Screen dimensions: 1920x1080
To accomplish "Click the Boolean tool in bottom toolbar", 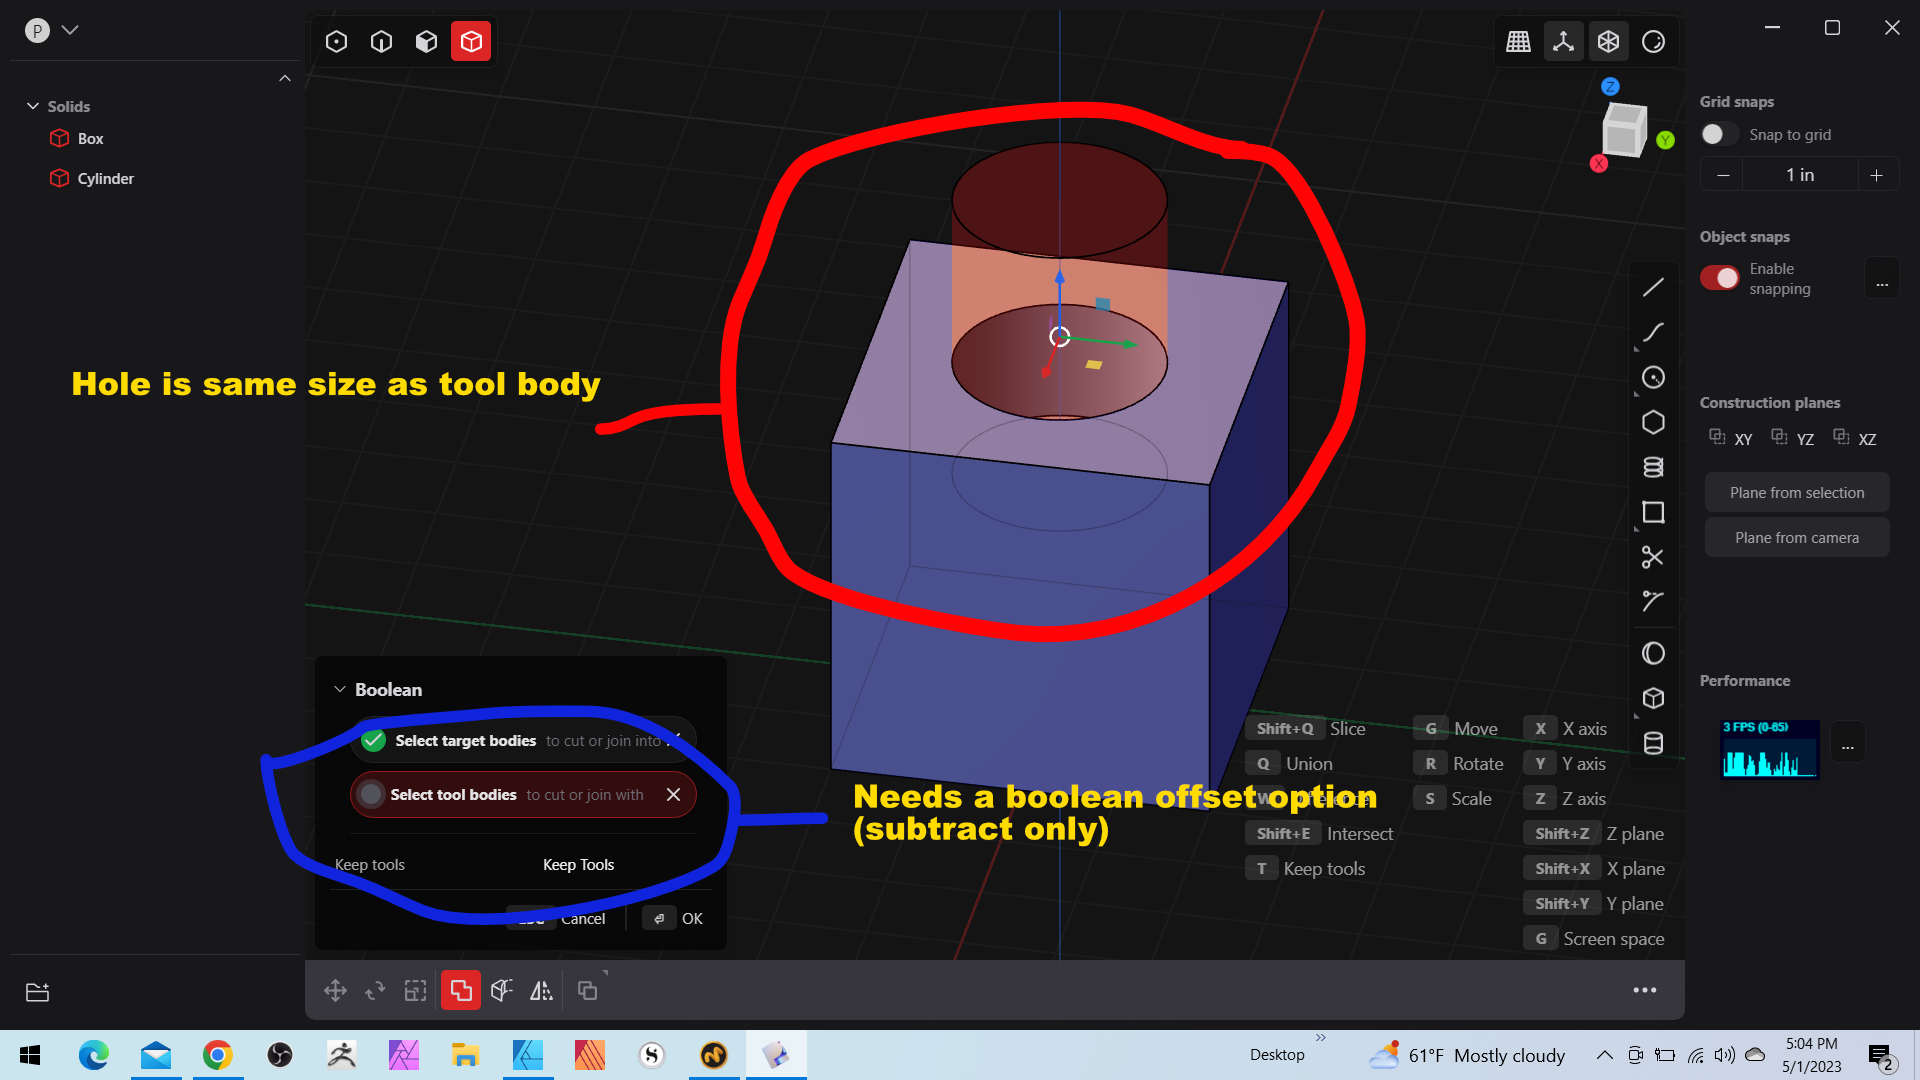I will coord(461,991).
